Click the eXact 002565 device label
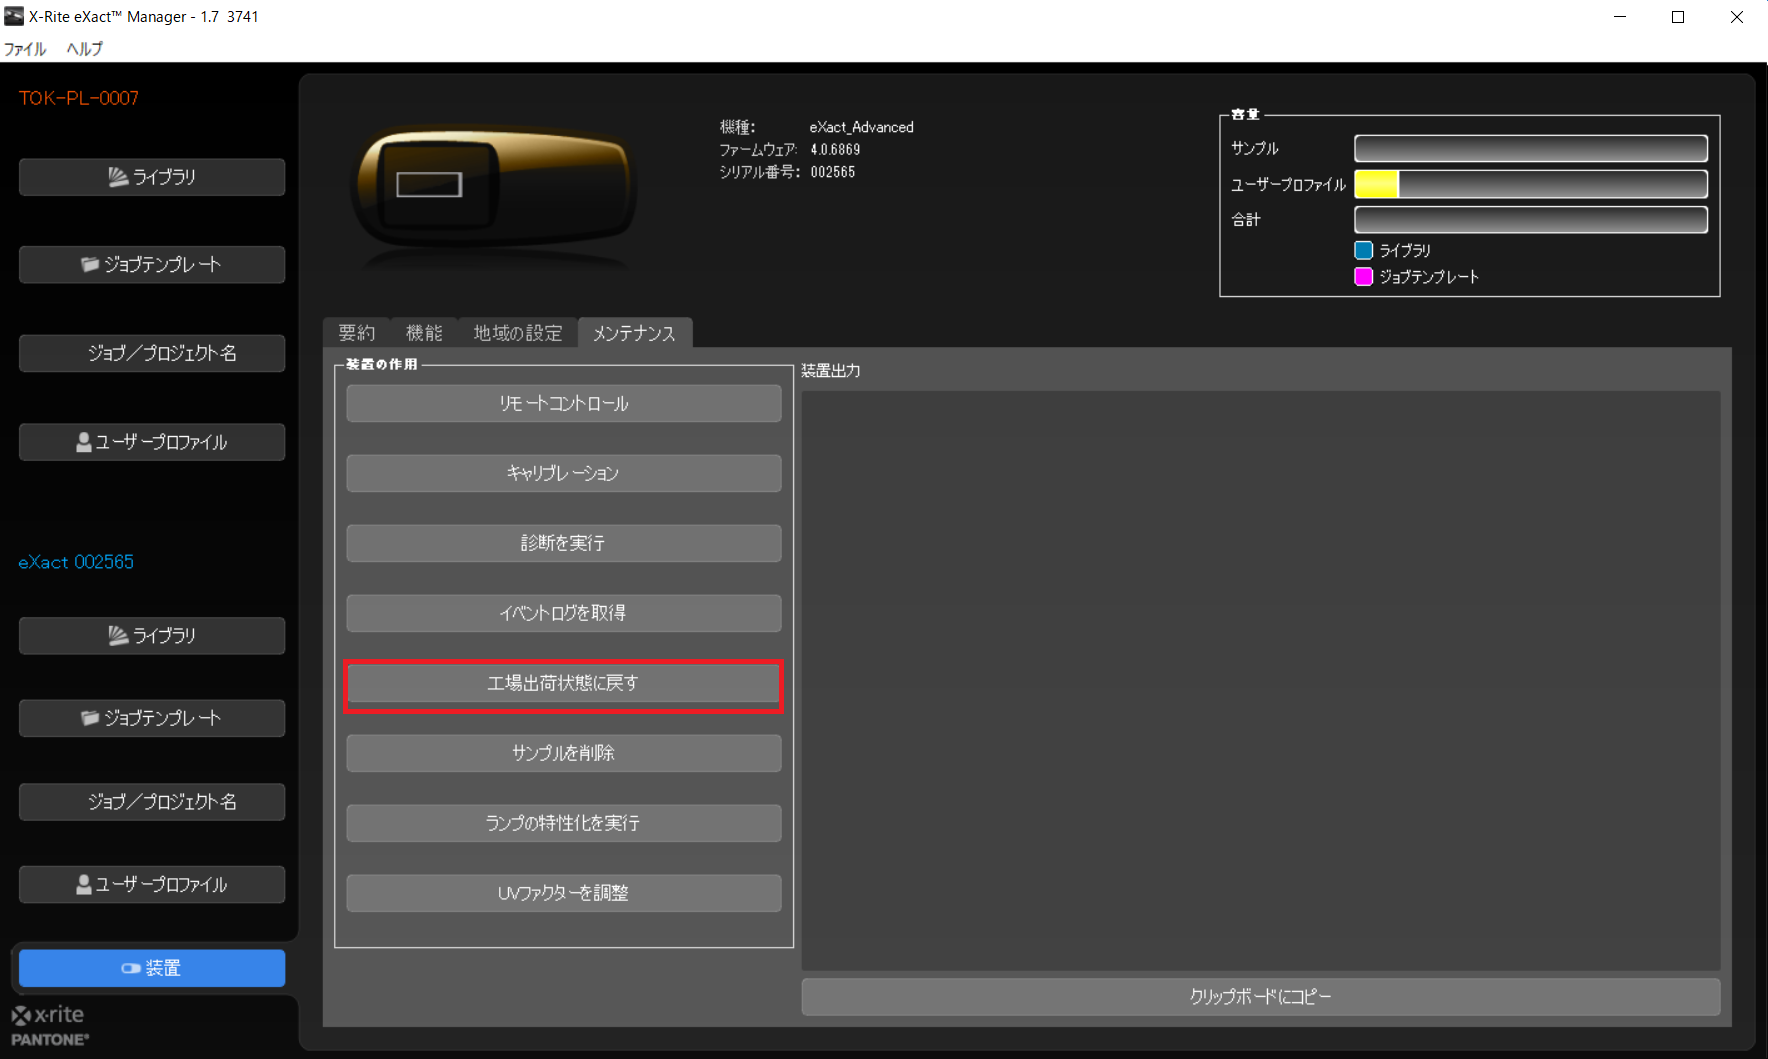1768x1059 pixels. coord(76,562)
